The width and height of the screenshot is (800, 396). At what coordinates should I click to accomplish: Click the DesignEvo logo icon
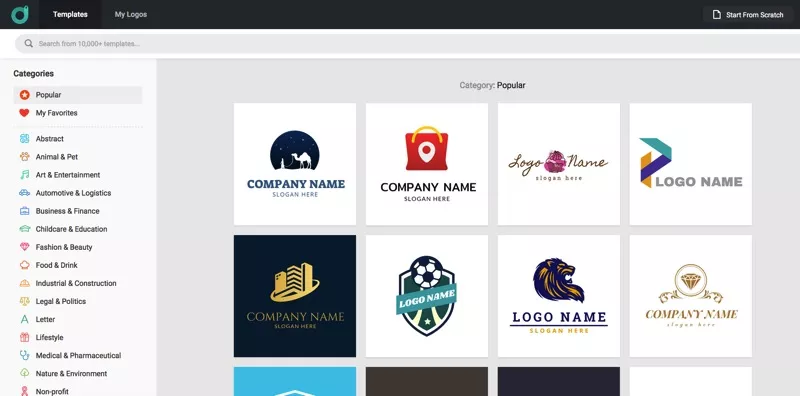[20, 14]
